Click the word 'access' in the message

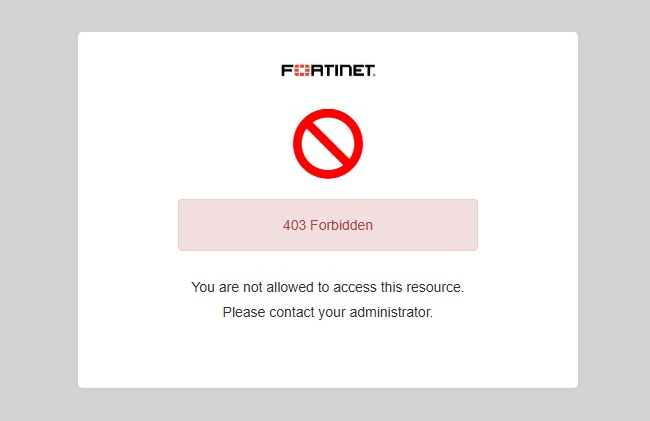(354, 287)
